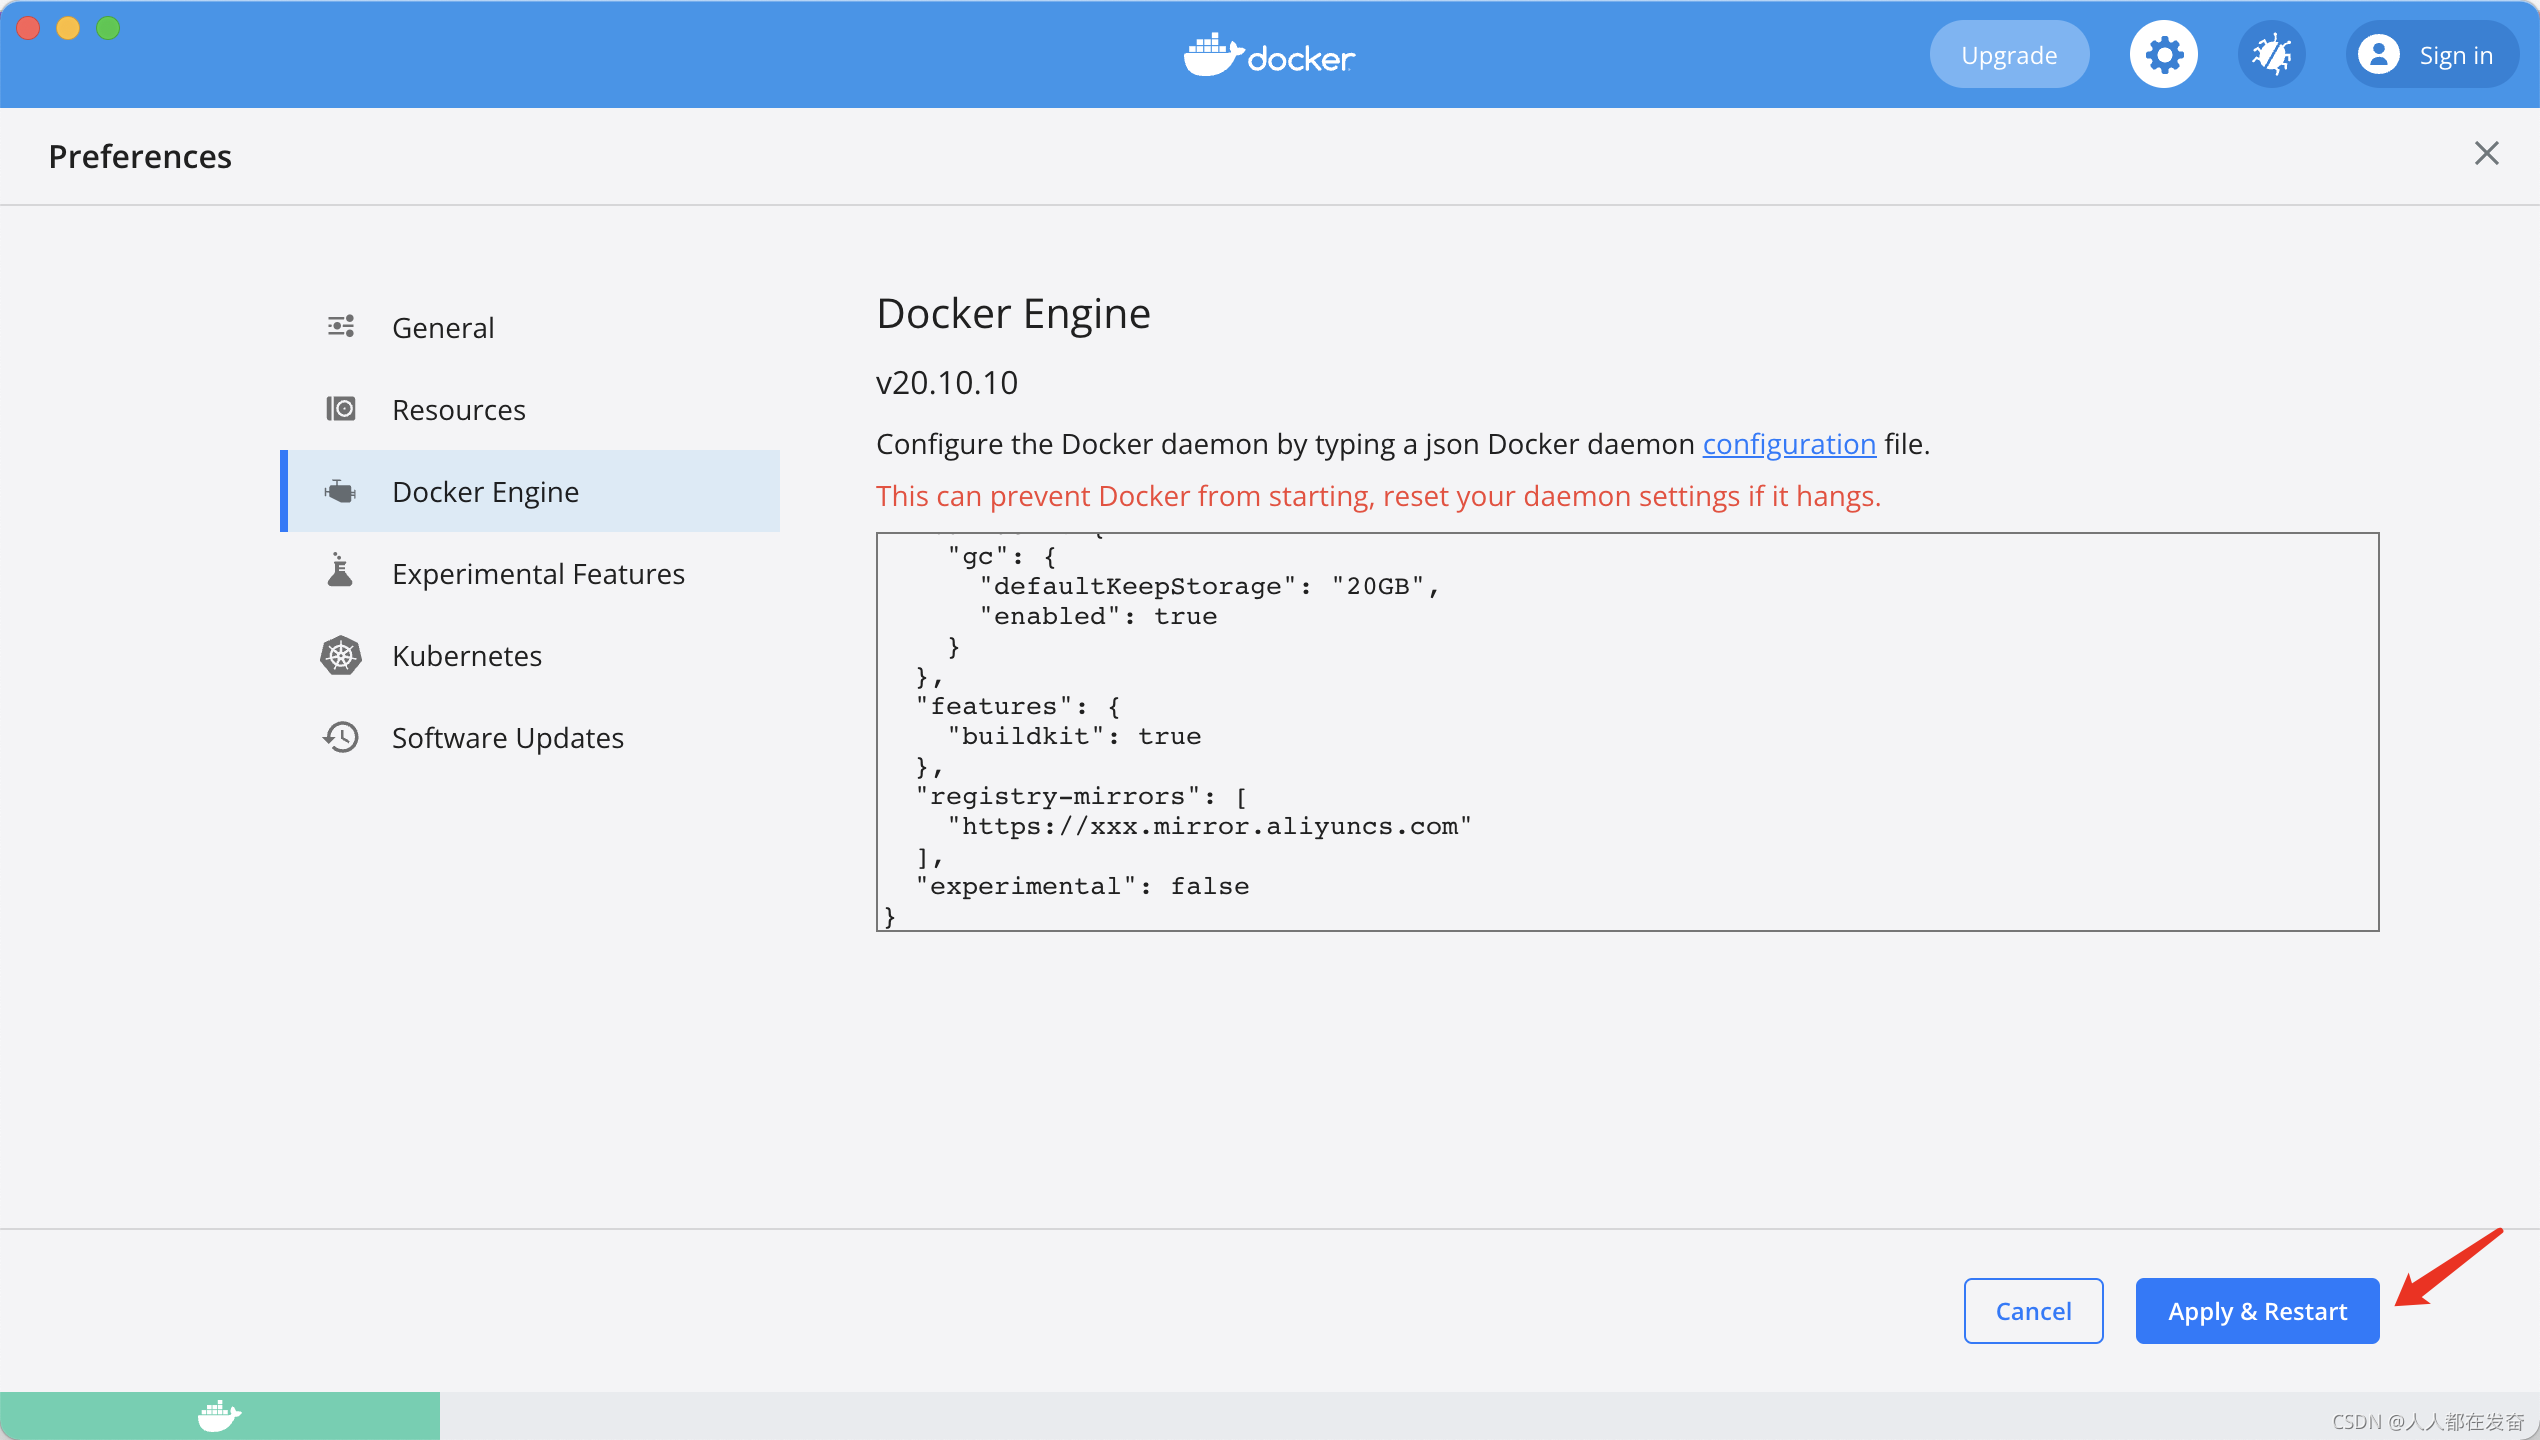This screenshot has height=1440, width=2540.
Task: Open Software Updates settings
Action: [x=530, y=737]
